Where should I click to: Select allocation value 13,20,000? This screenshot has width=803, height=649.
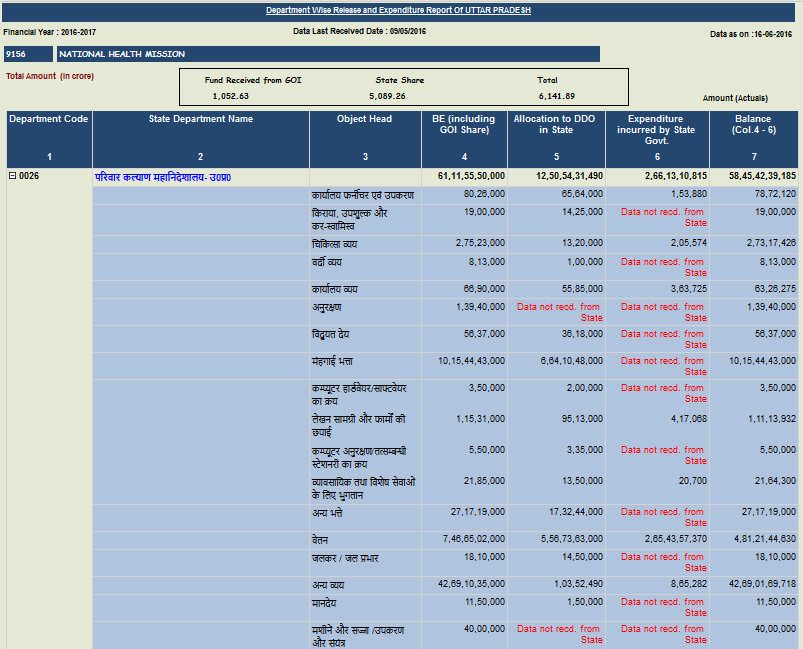click(582, 242)
